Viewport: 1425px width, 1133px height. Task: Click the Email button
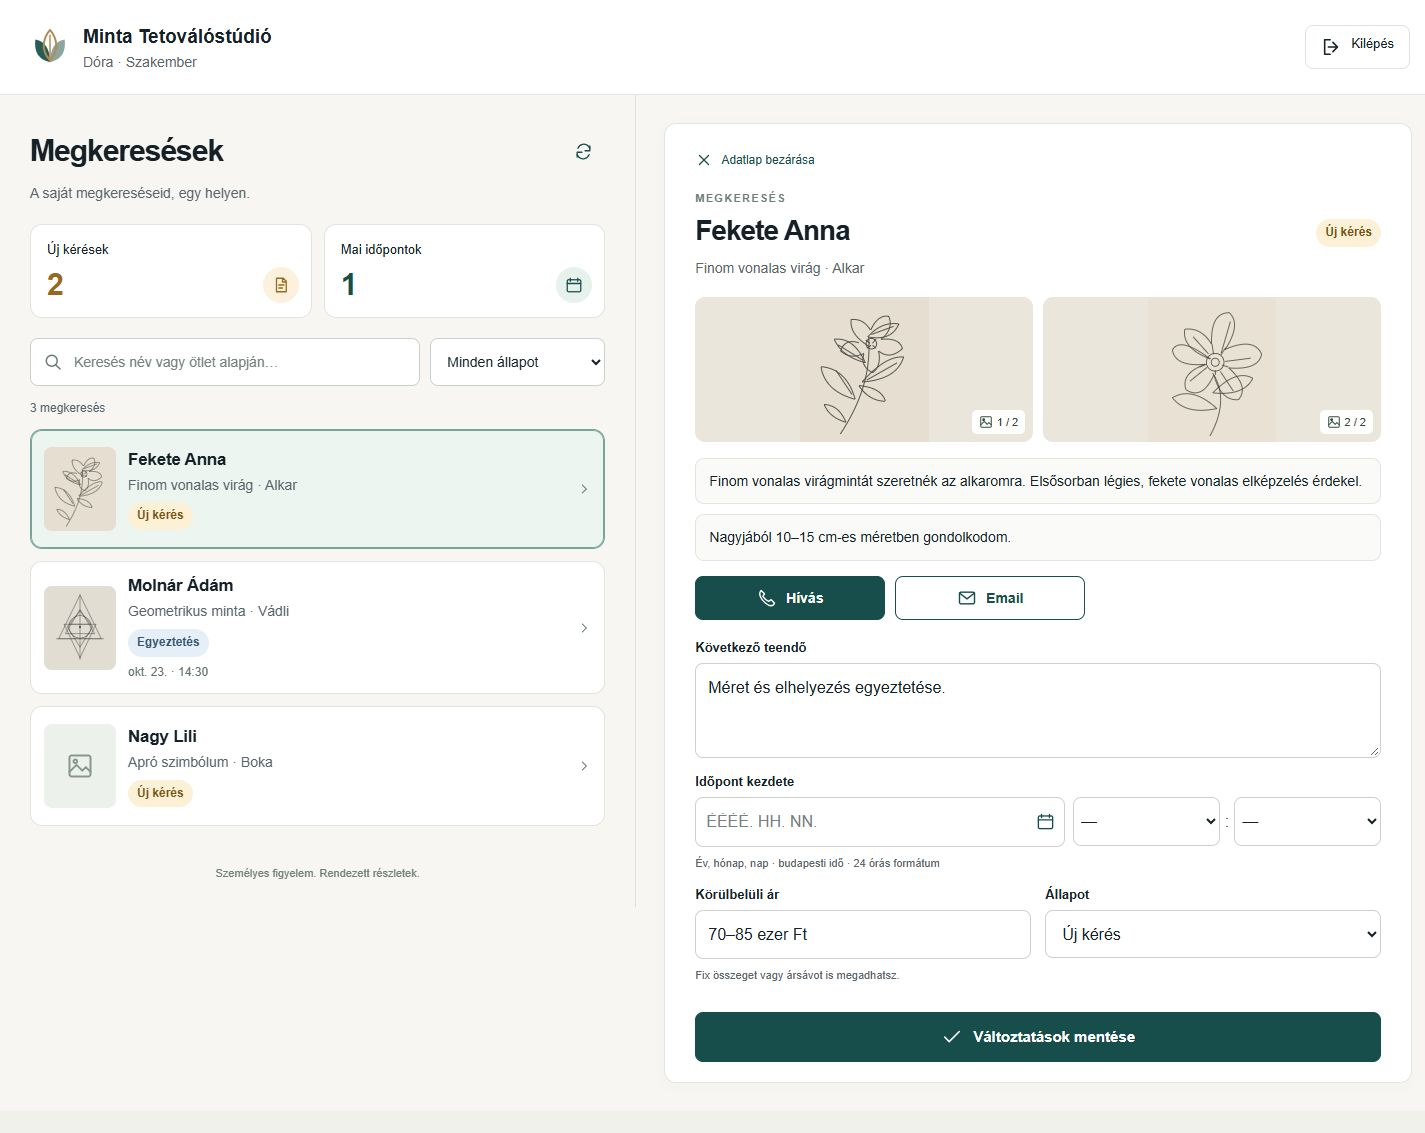990,598
